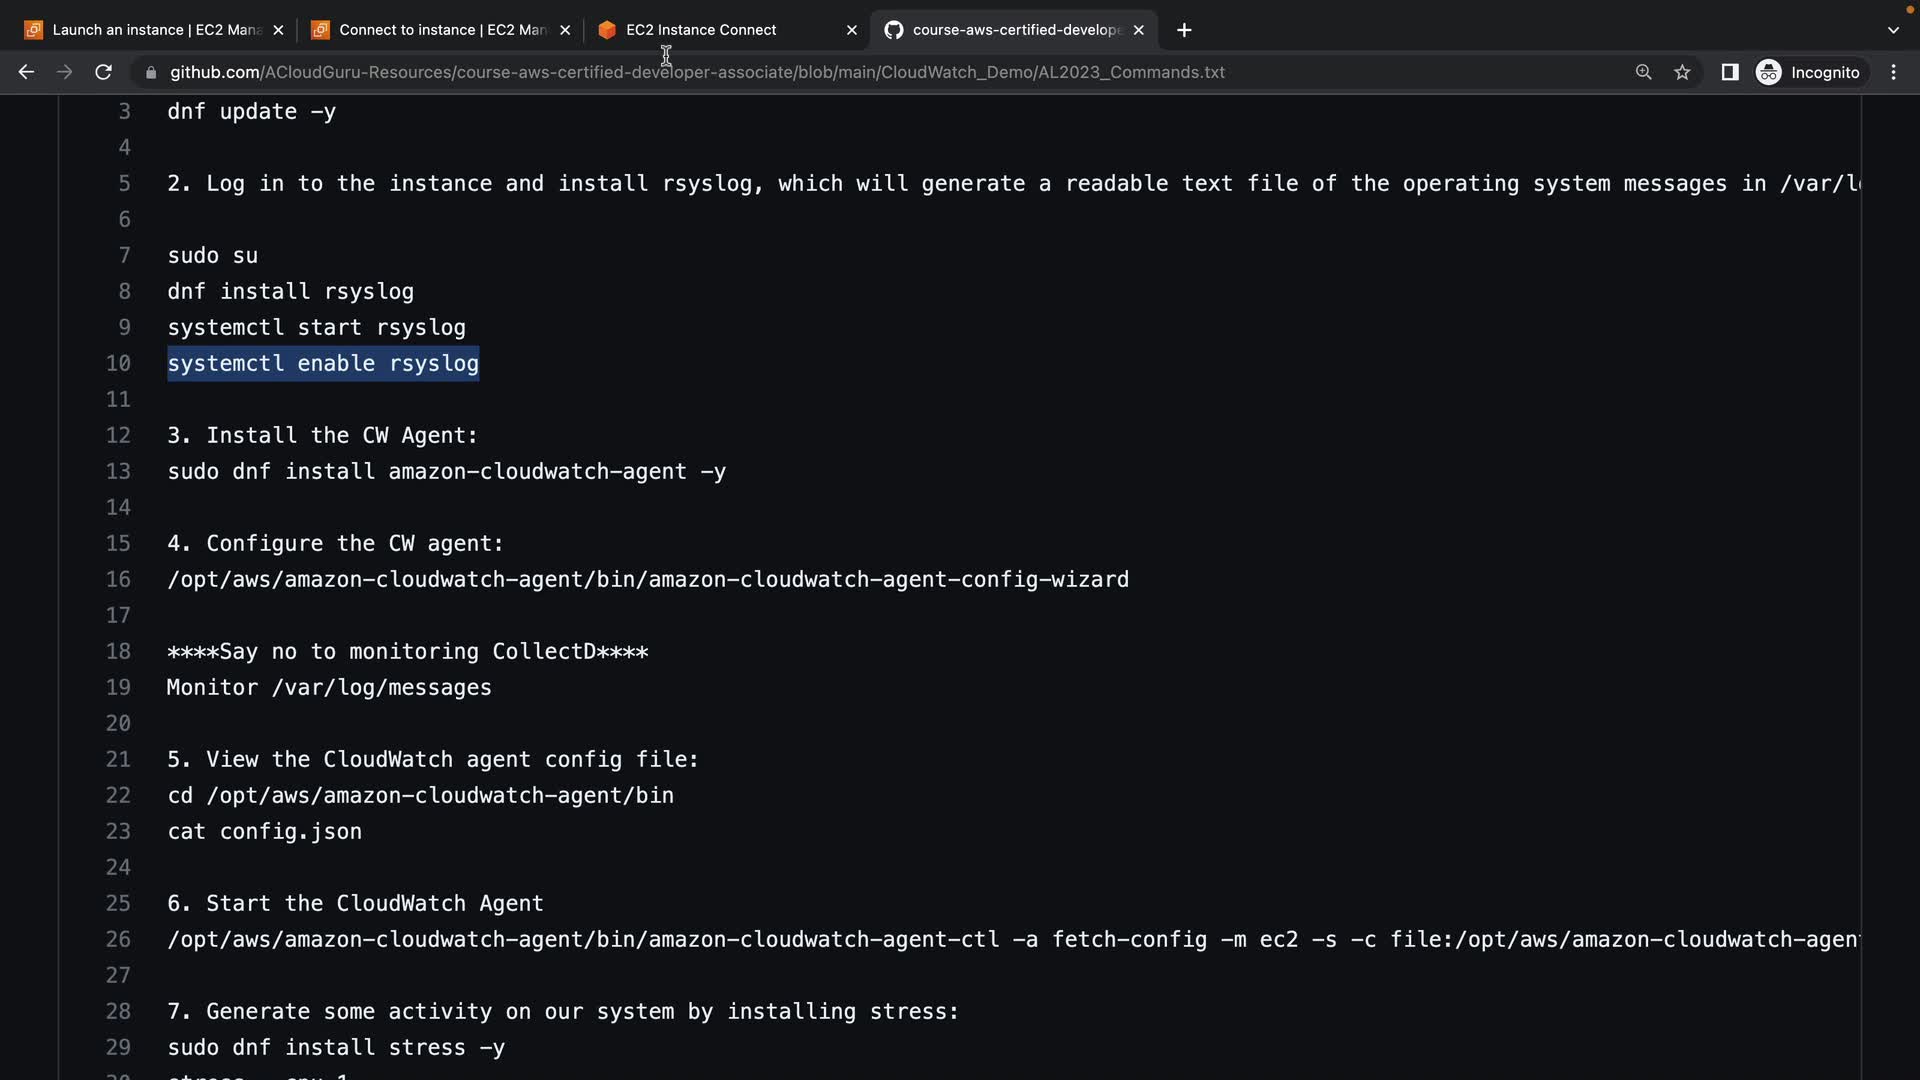
Task: Click line number 13 in the gutter
Action: [x=118, y=471]
